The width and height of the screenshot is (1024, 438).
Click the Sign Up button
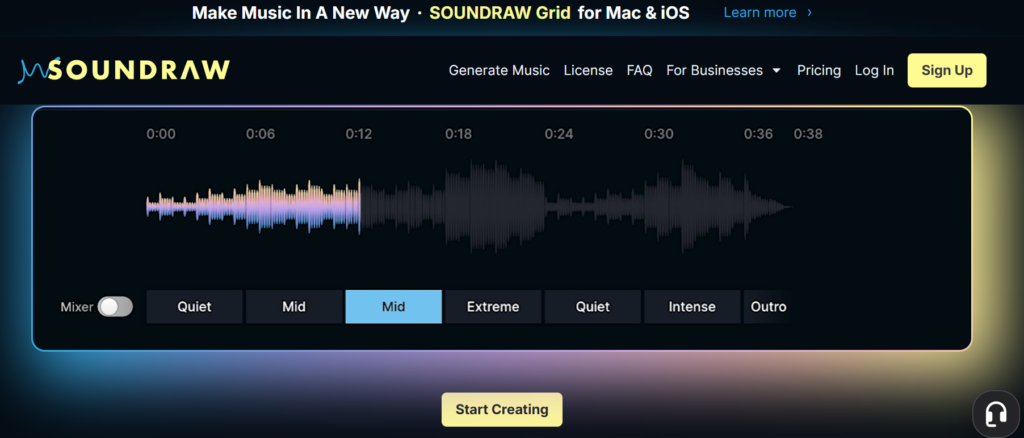pos(947,70)
